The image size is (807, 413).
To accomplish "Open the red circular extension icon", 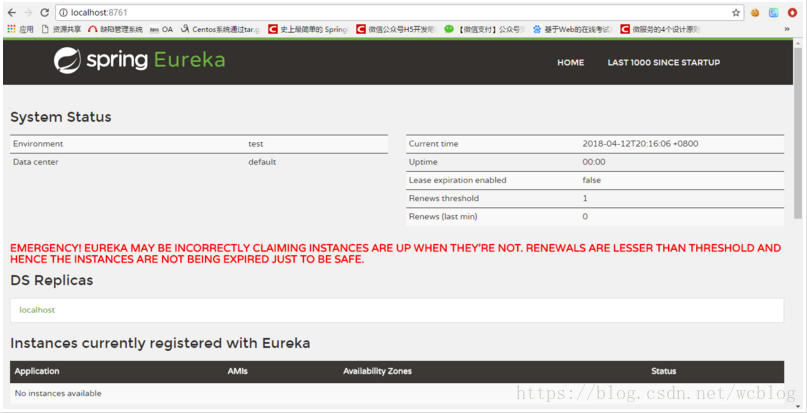I will coord(792,13).
